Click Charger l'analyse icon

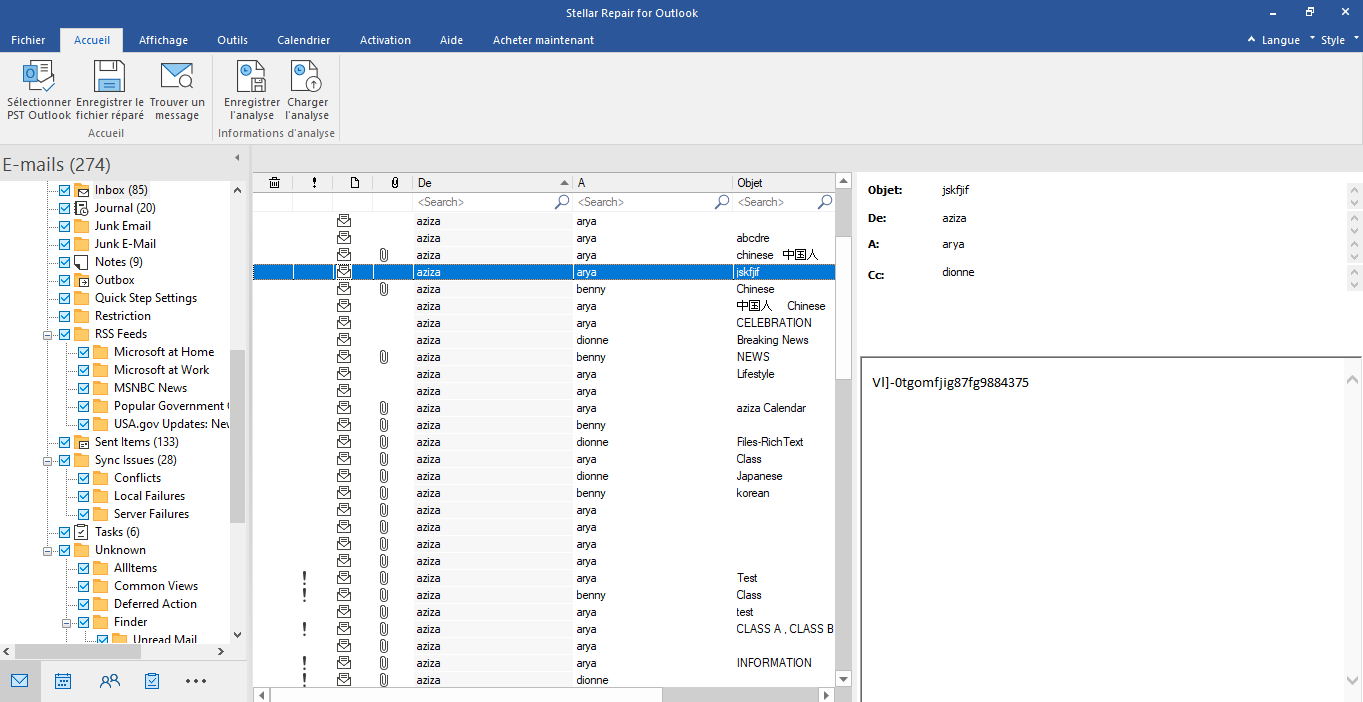307,77
